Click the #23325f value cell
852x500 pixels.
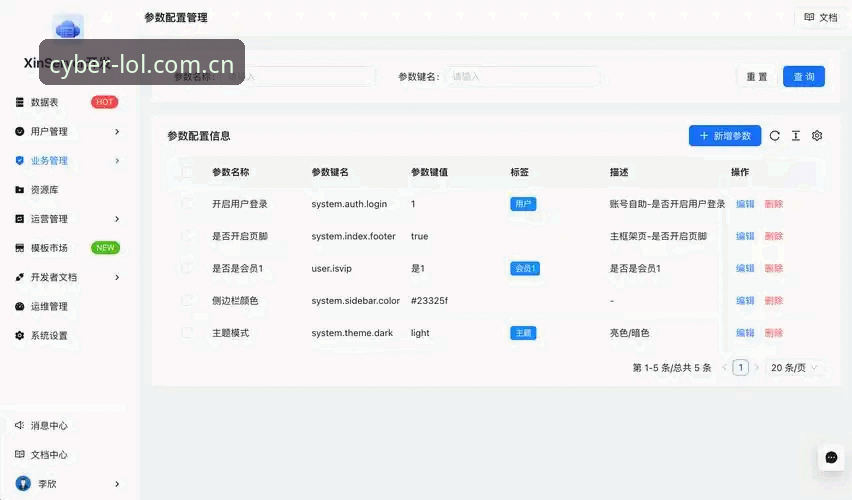429,301
